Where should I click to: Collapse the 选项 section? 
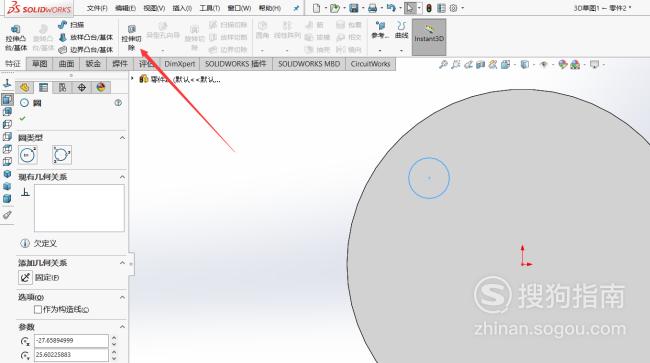coord(122,297)
